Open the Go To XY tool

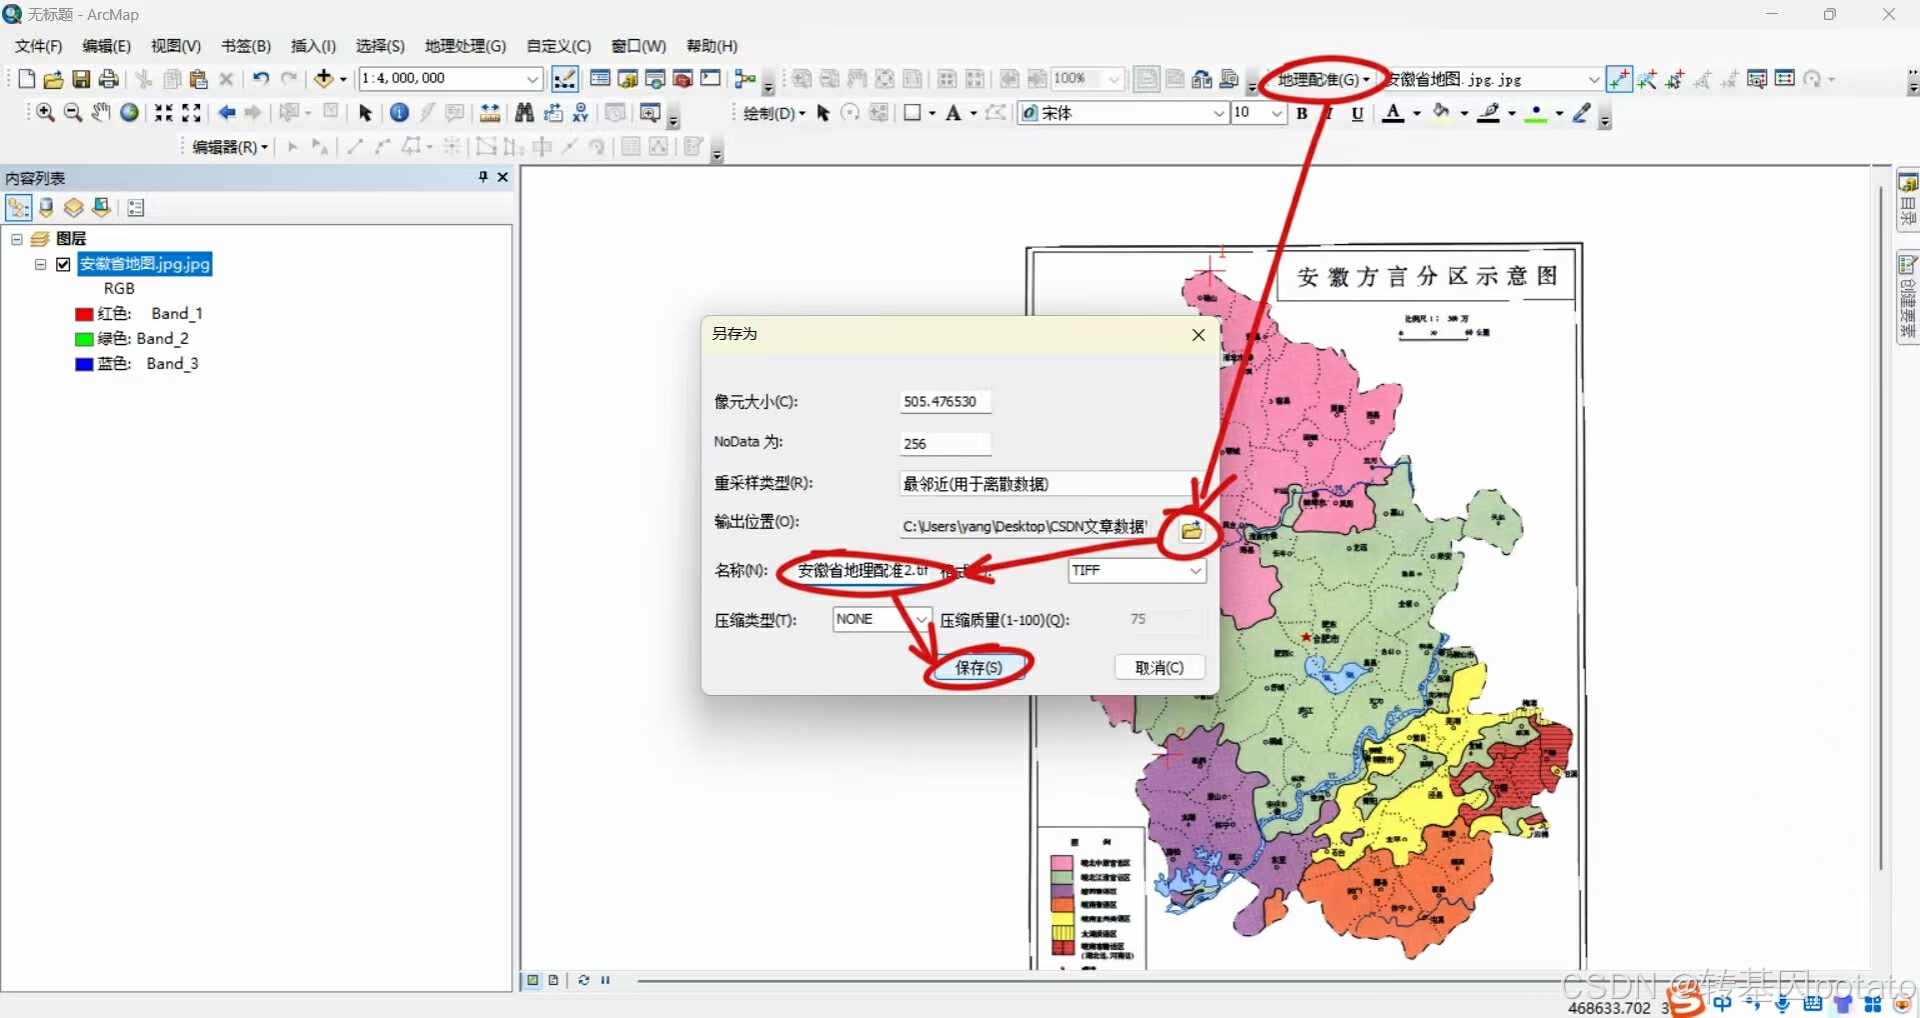click(580, 113)
